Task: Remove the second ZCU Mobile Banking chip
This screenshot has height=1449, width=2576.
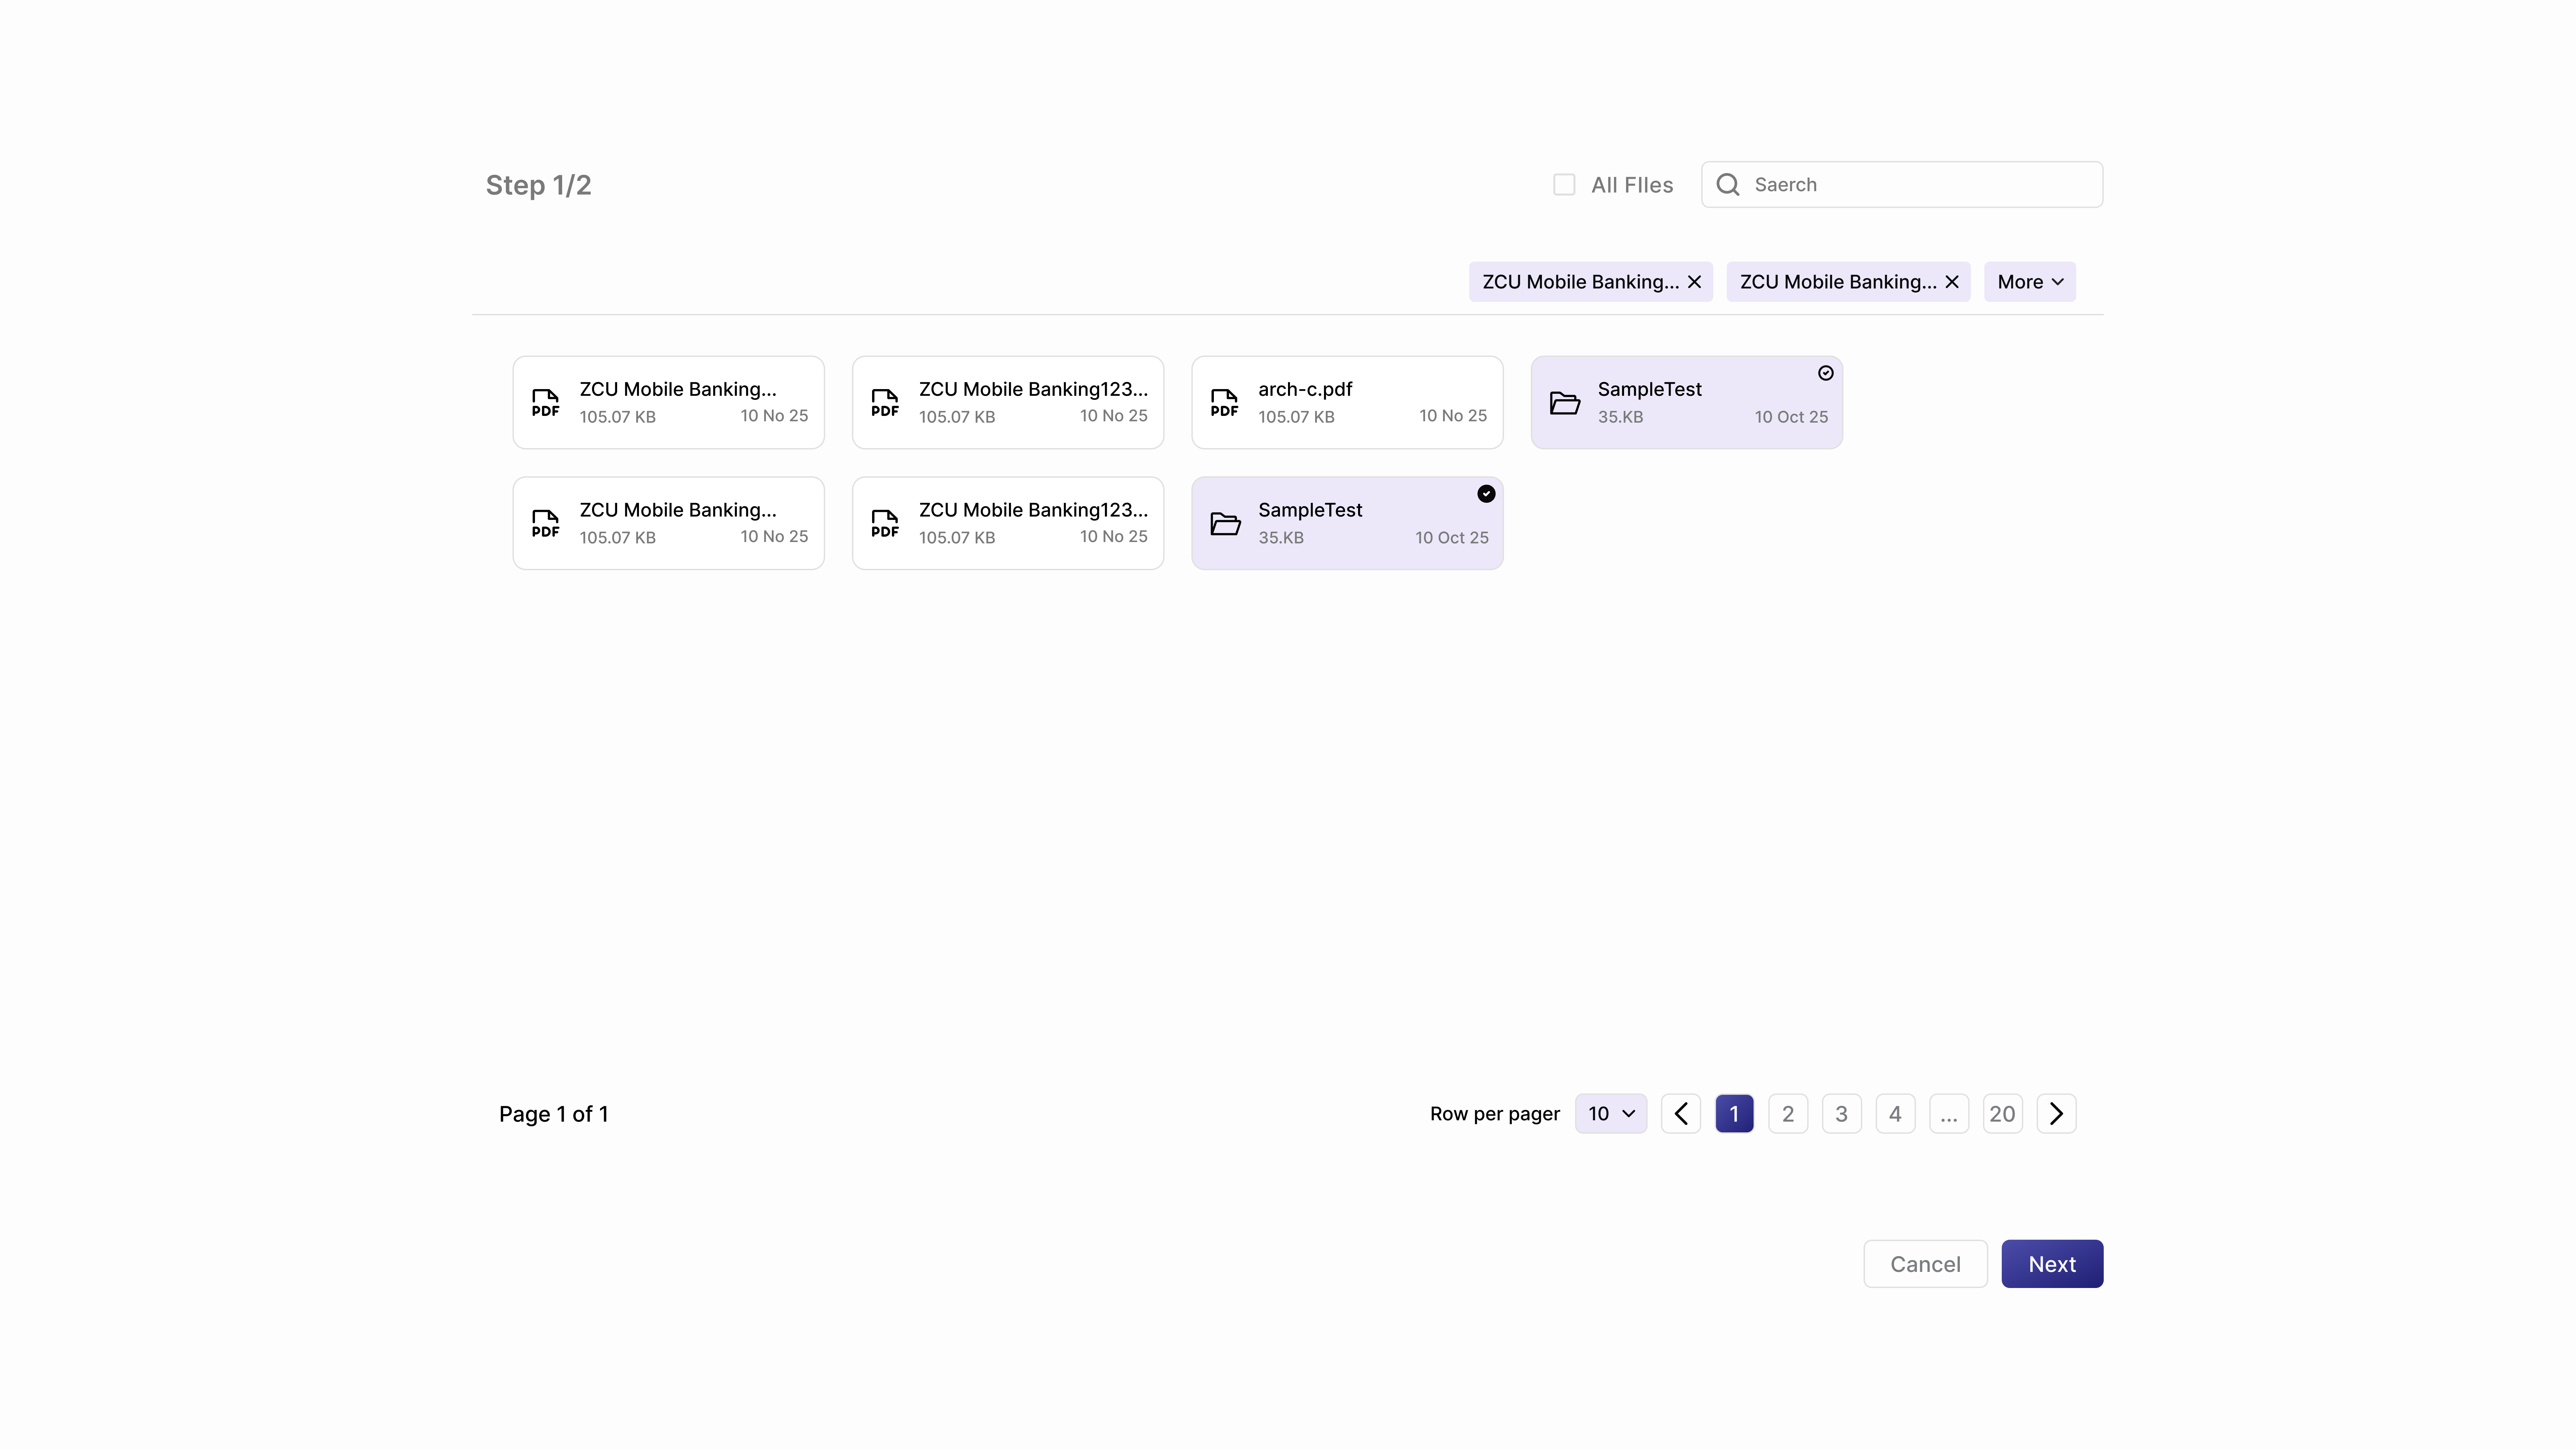Action: point(1952,282)
